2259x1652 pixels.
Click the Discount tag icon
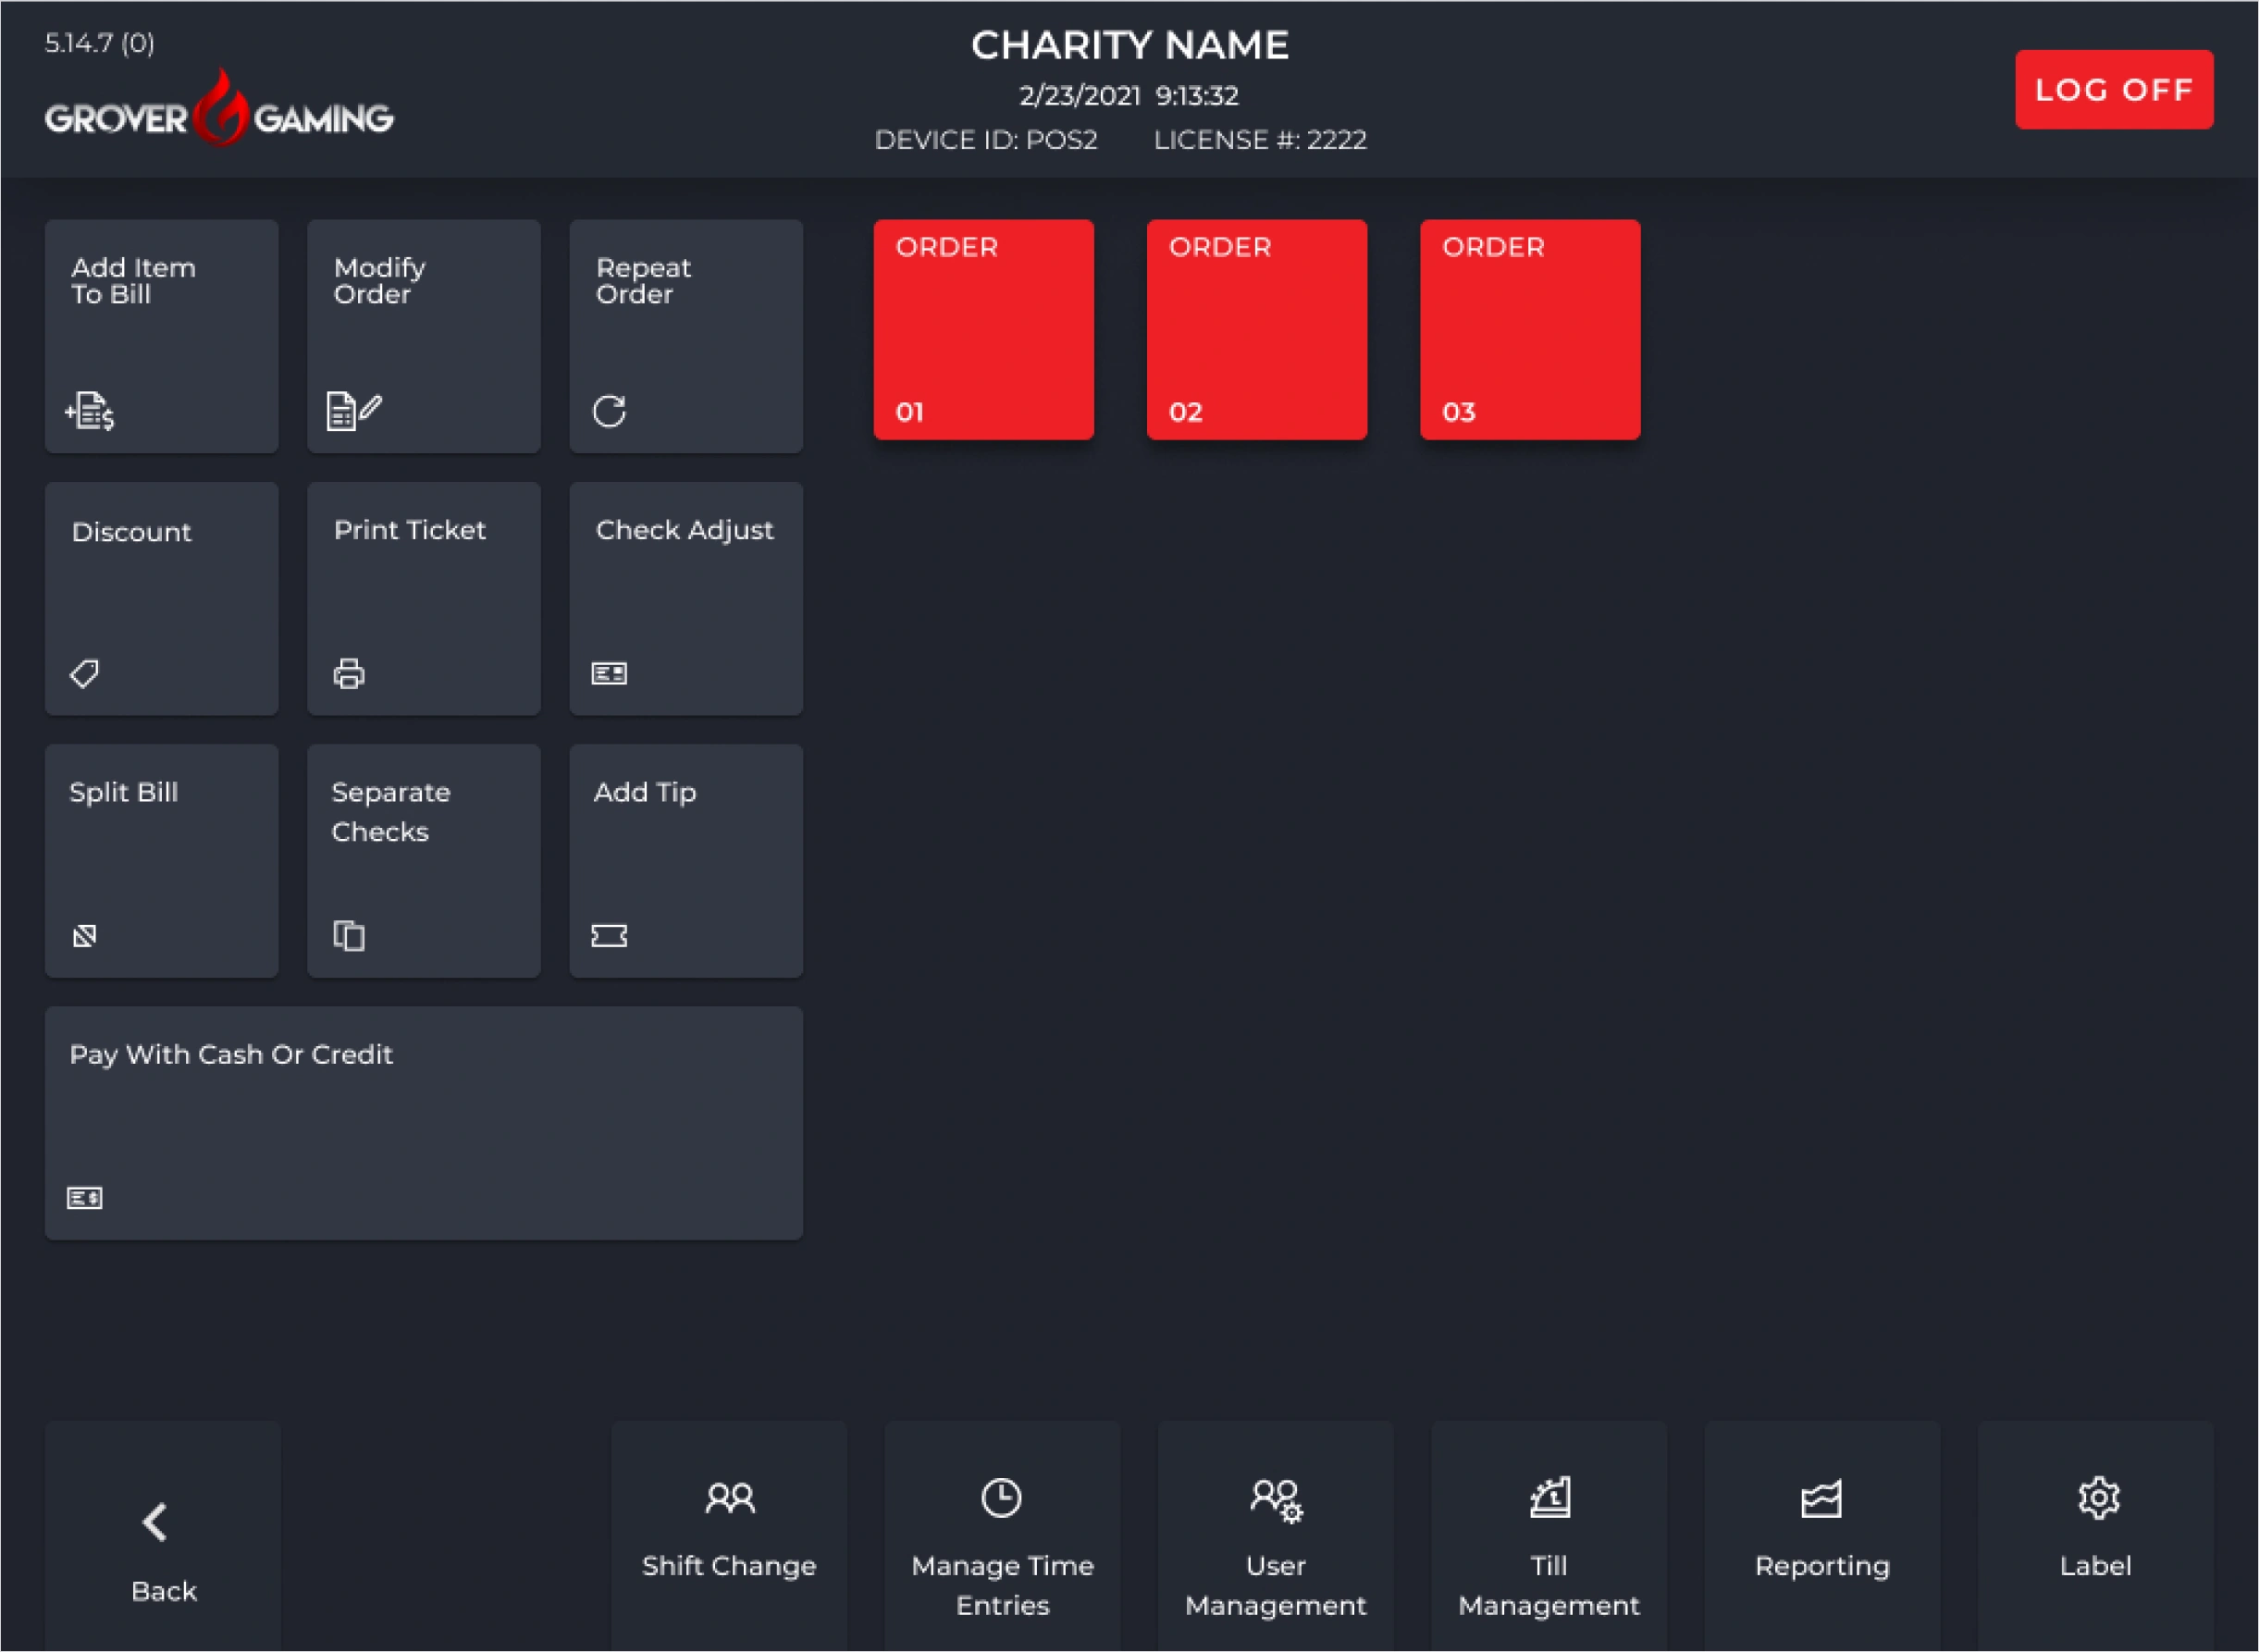pyautogui.click(x=84, y=673)
